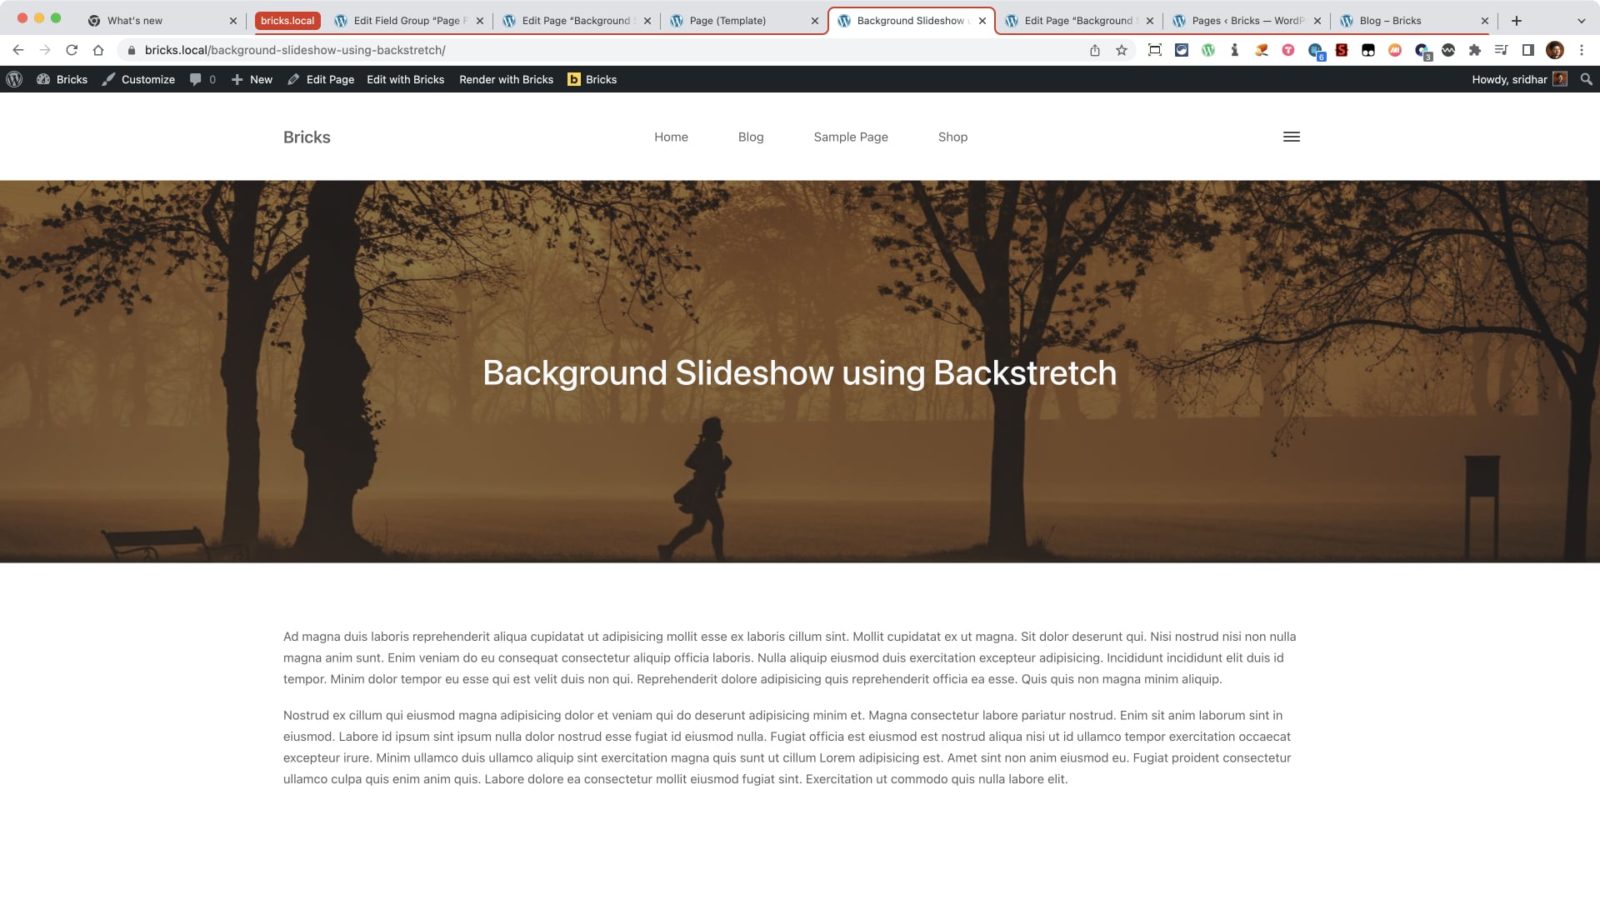
Task: Reload the page with the refresh icon
Action: pyautogui.click(x=71, y=50)
